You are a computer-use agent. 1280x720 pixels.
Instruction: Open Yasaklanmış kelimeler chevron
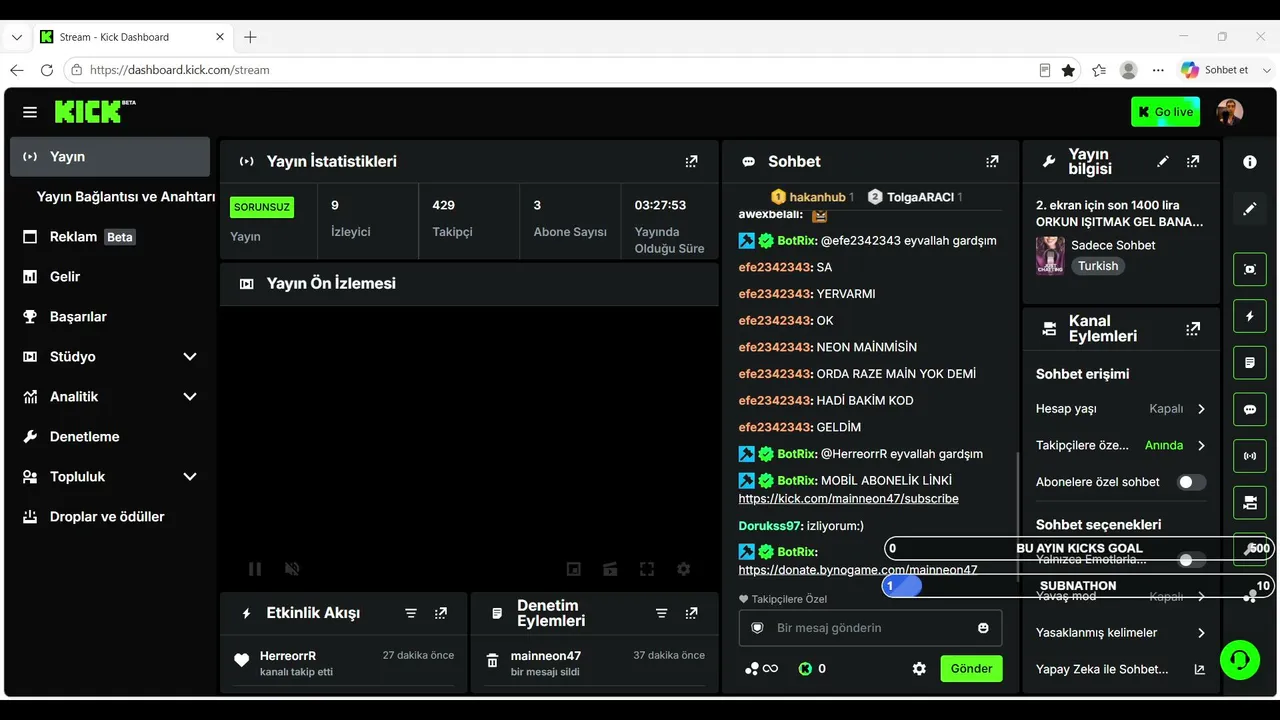tap(1201, 633)
